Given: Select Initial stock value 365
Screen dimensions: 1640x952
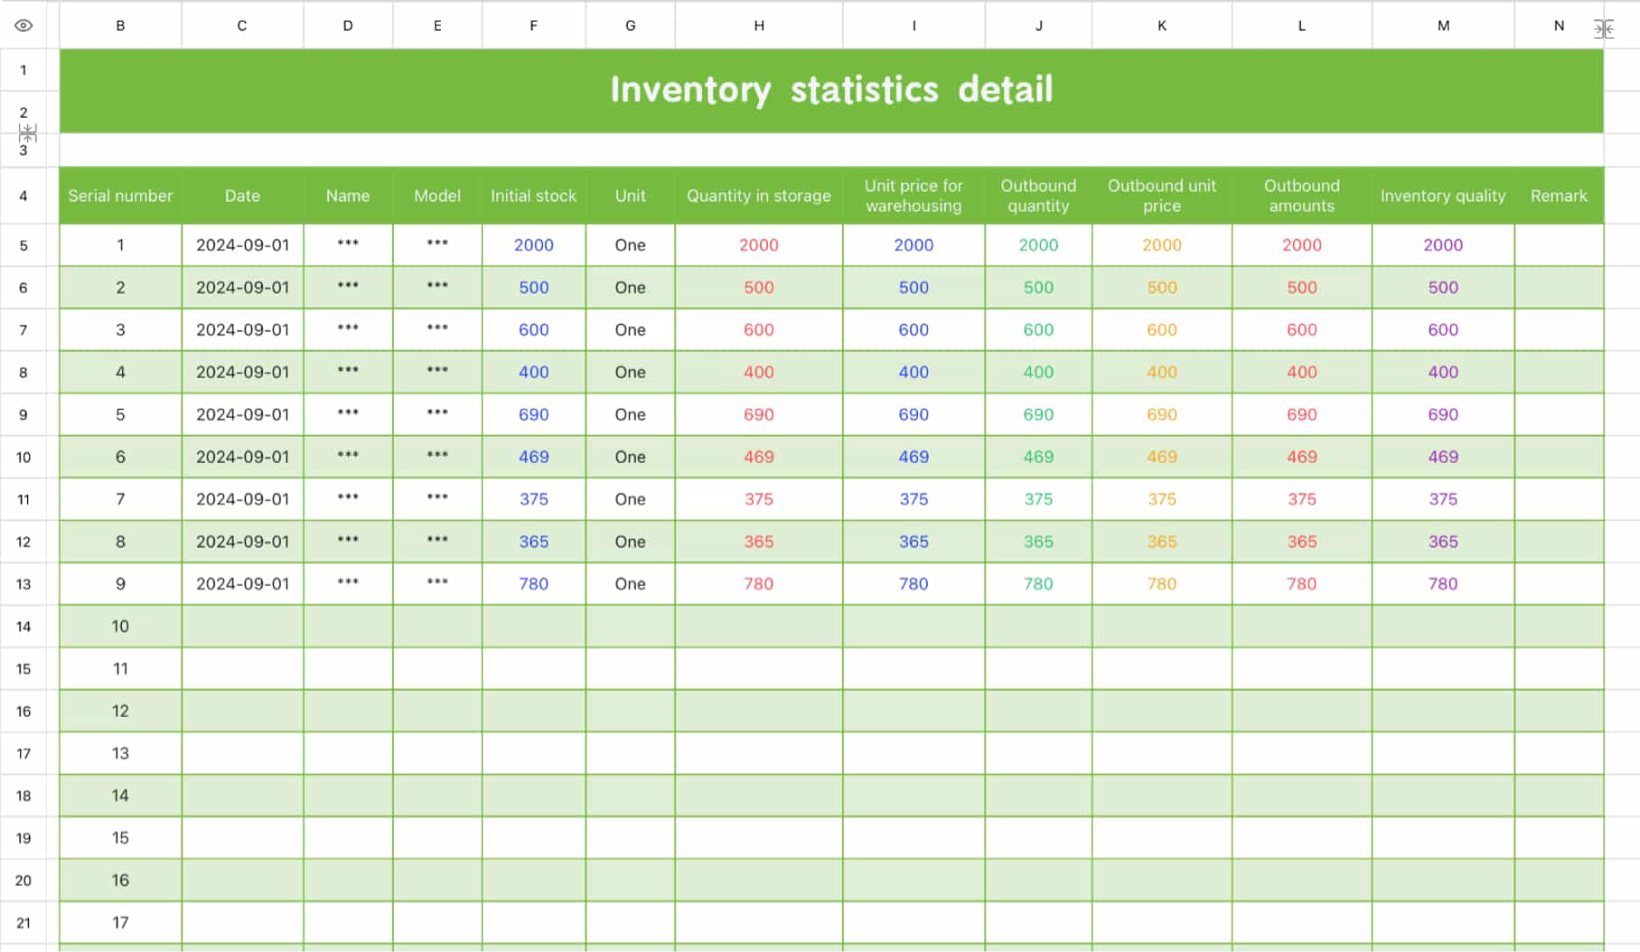Looking at the screenshot, I should coord(533,541).
